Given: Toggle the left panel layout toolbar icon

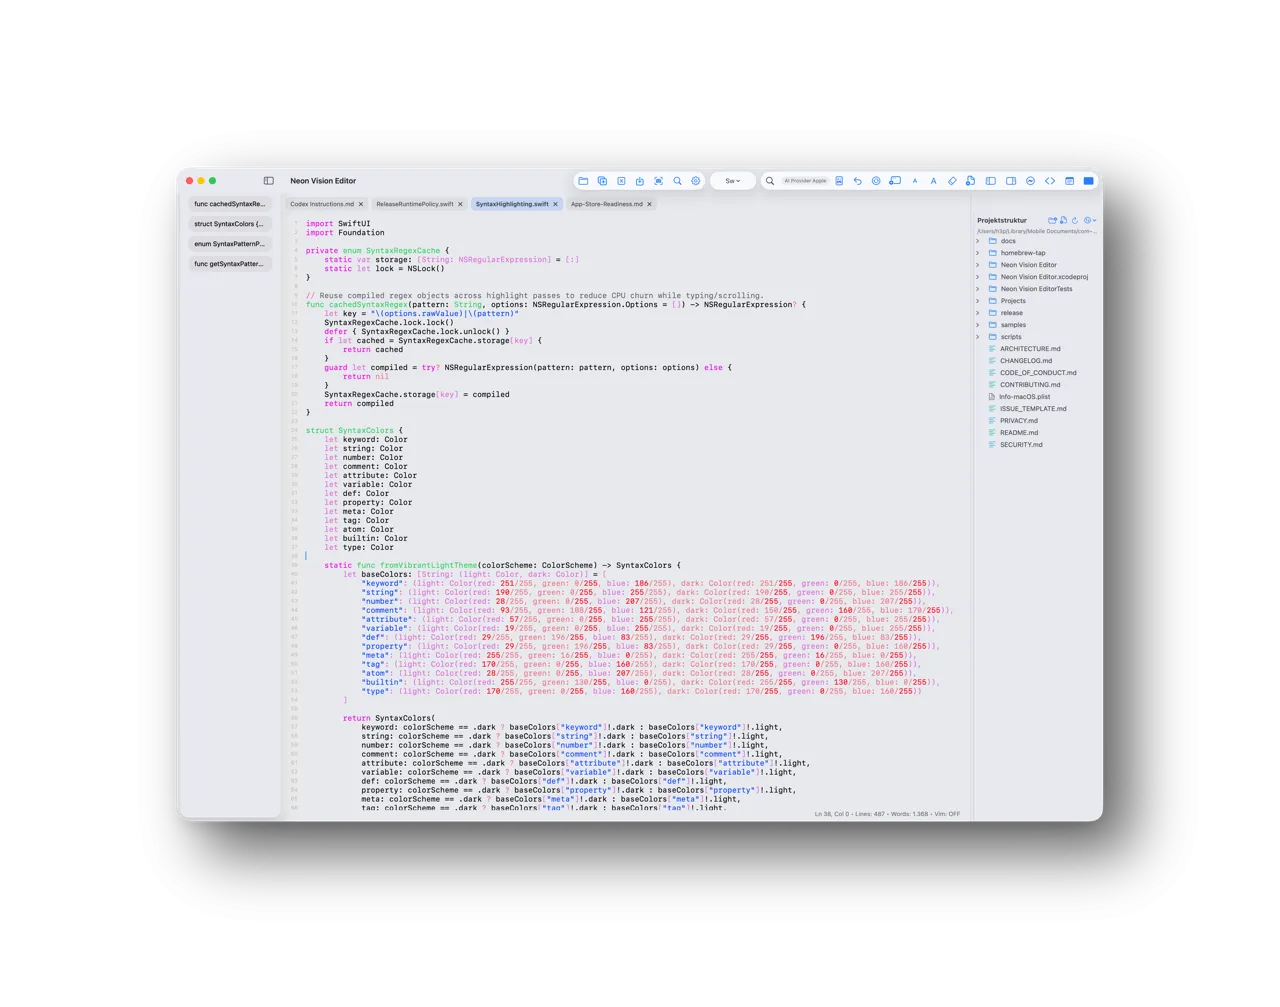Looking at the screenshot, I should (x=991, y=181).
